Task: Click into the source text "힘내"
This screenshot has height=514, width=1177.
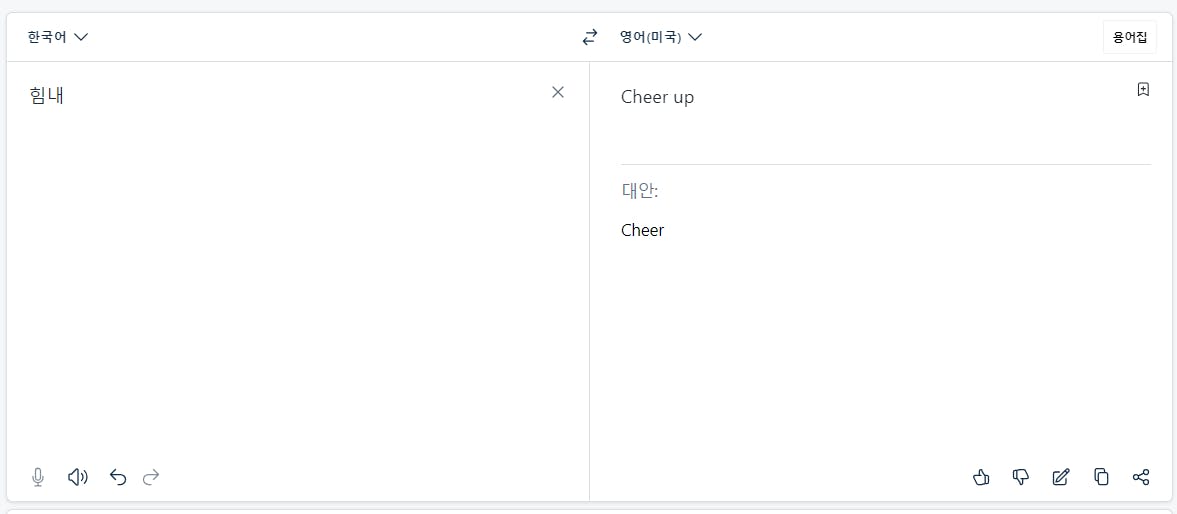Action: pos(47,96)
